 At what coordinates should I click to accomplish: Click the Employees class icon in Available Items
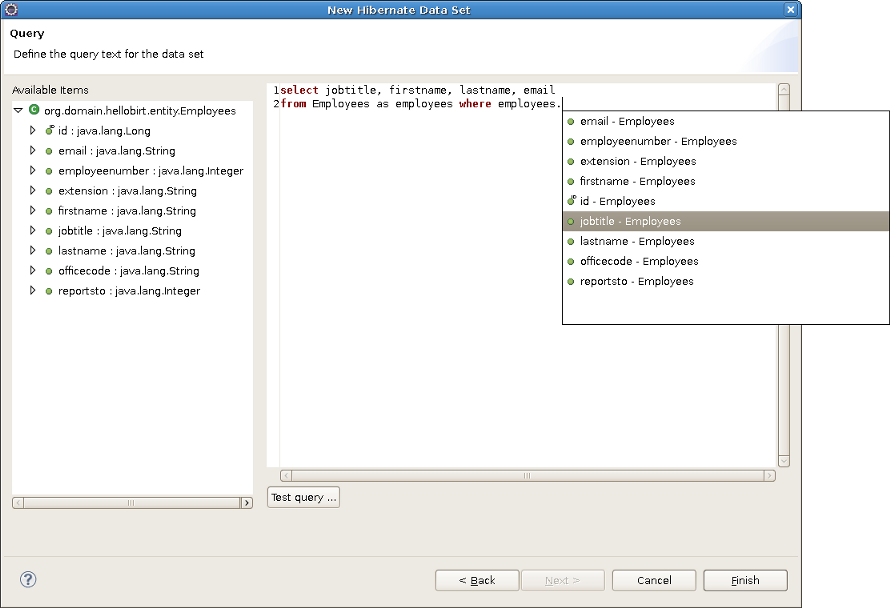[32, 111]
